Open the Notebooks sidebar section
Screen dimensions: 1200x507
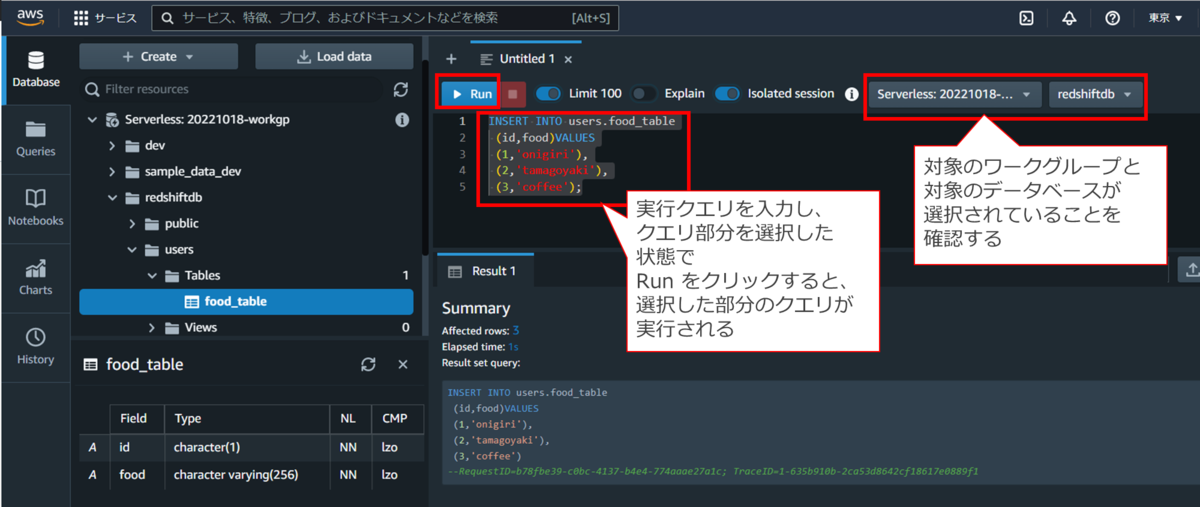[x=36, y=207]
